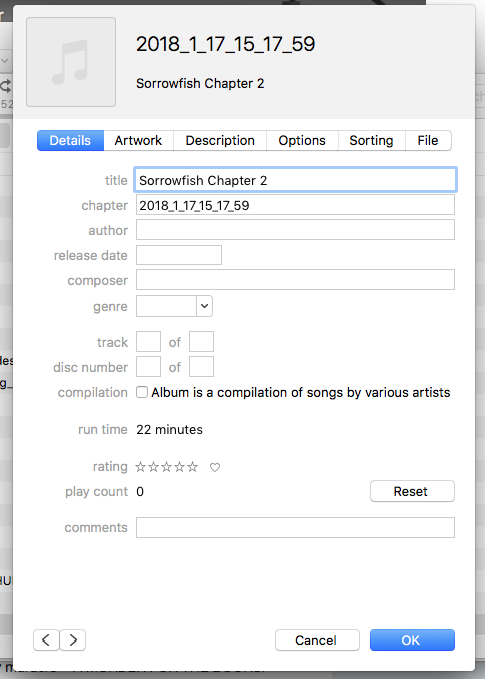Screen dimensions: 485x679
Task: Open the File tab
Action: click(428, 140)
